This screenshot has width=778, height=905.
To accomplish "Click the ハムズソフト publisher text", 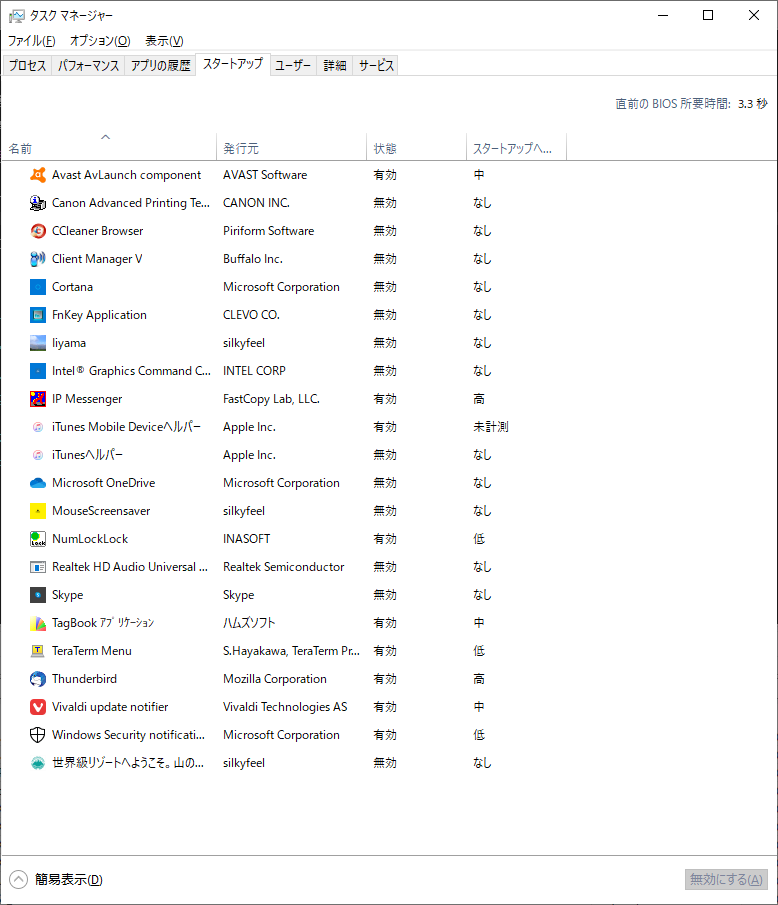I will click(249, 623).
